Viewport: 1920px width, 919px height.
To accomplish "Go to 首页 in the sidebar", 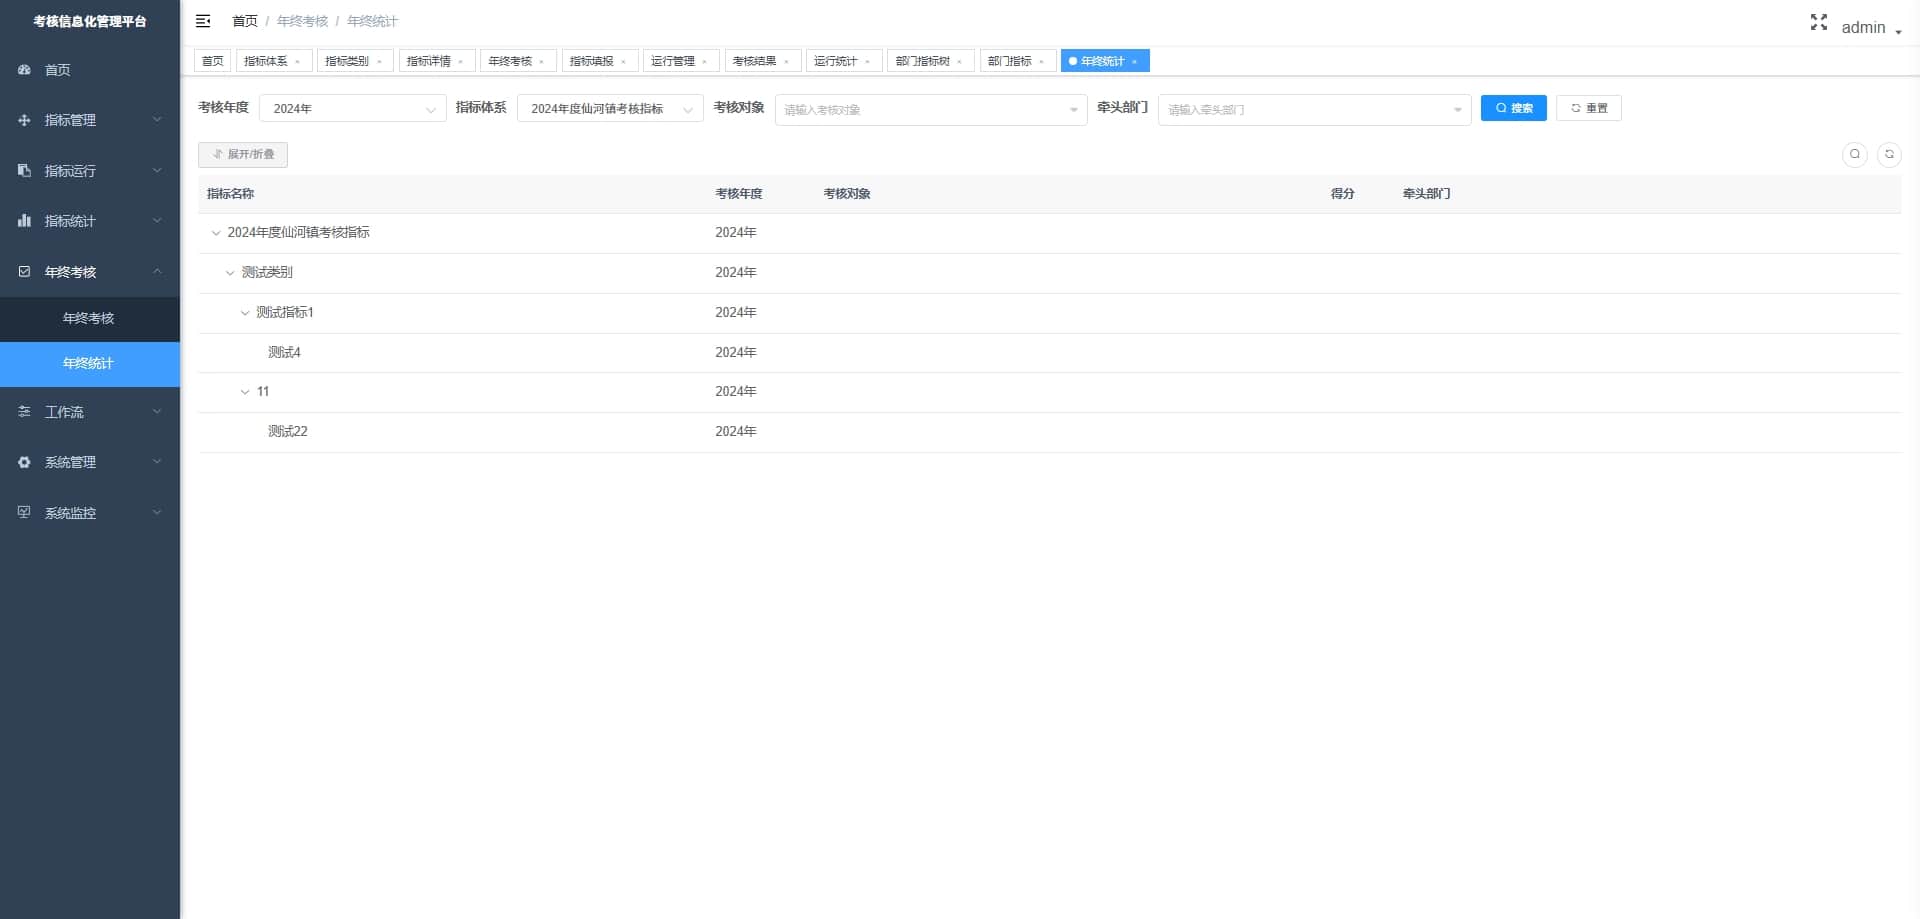I will point(90,70).
